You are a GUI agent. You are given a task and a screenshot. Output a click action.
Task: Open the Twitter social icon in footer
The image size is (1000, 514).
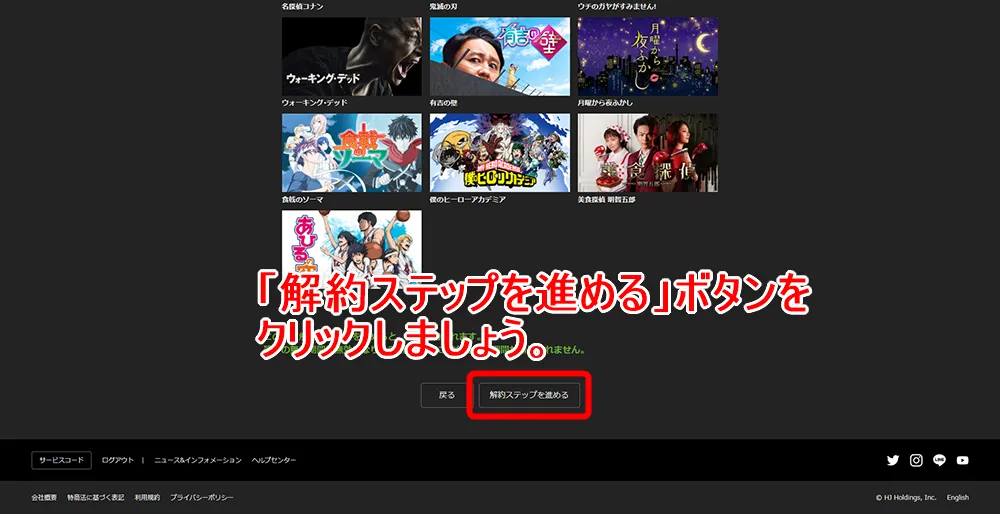(x=892, y=460)
